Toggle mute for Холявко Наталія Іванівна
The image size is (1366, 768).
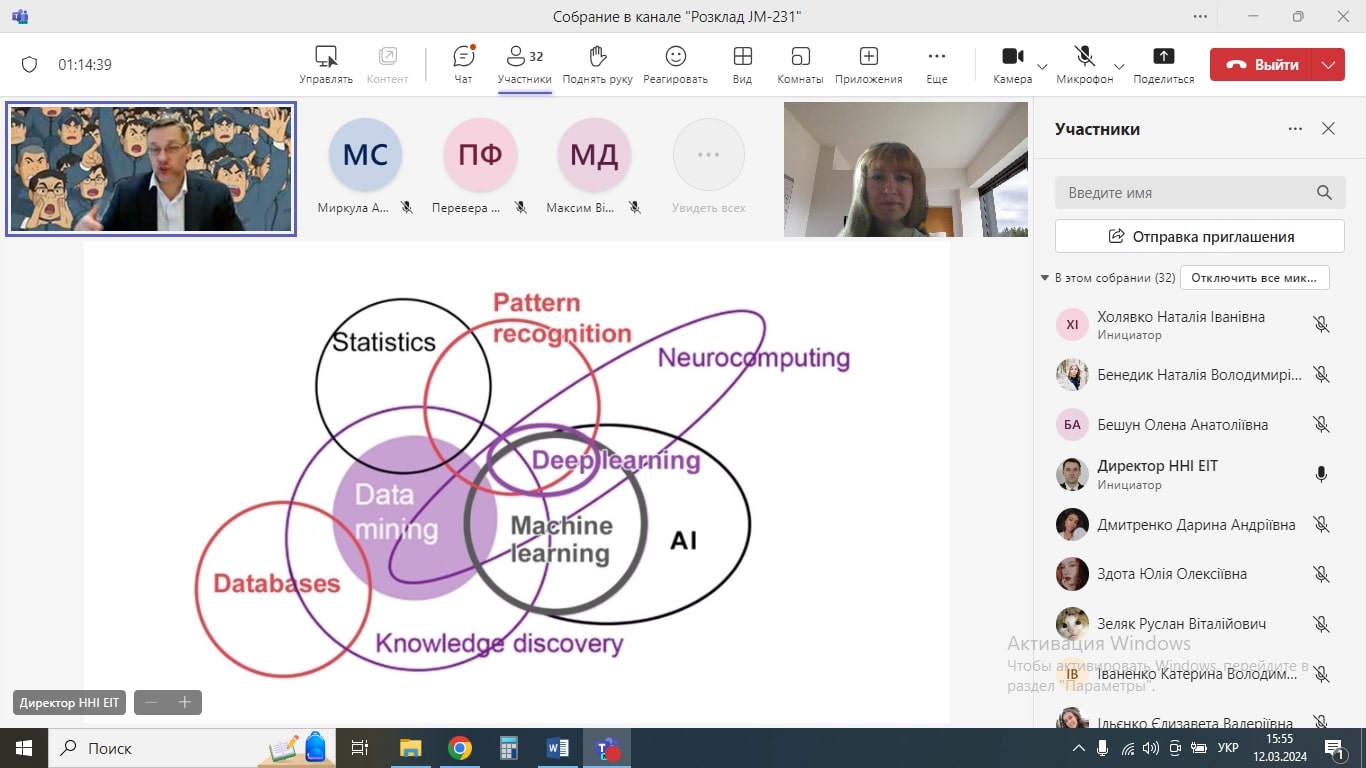(x=1321, y=325)
